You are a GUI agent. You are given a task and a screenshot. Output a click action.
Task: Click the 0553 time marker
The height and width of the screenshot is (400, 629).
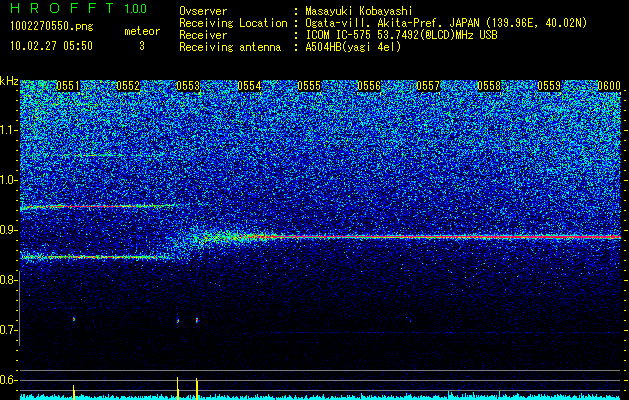point(188,86)
